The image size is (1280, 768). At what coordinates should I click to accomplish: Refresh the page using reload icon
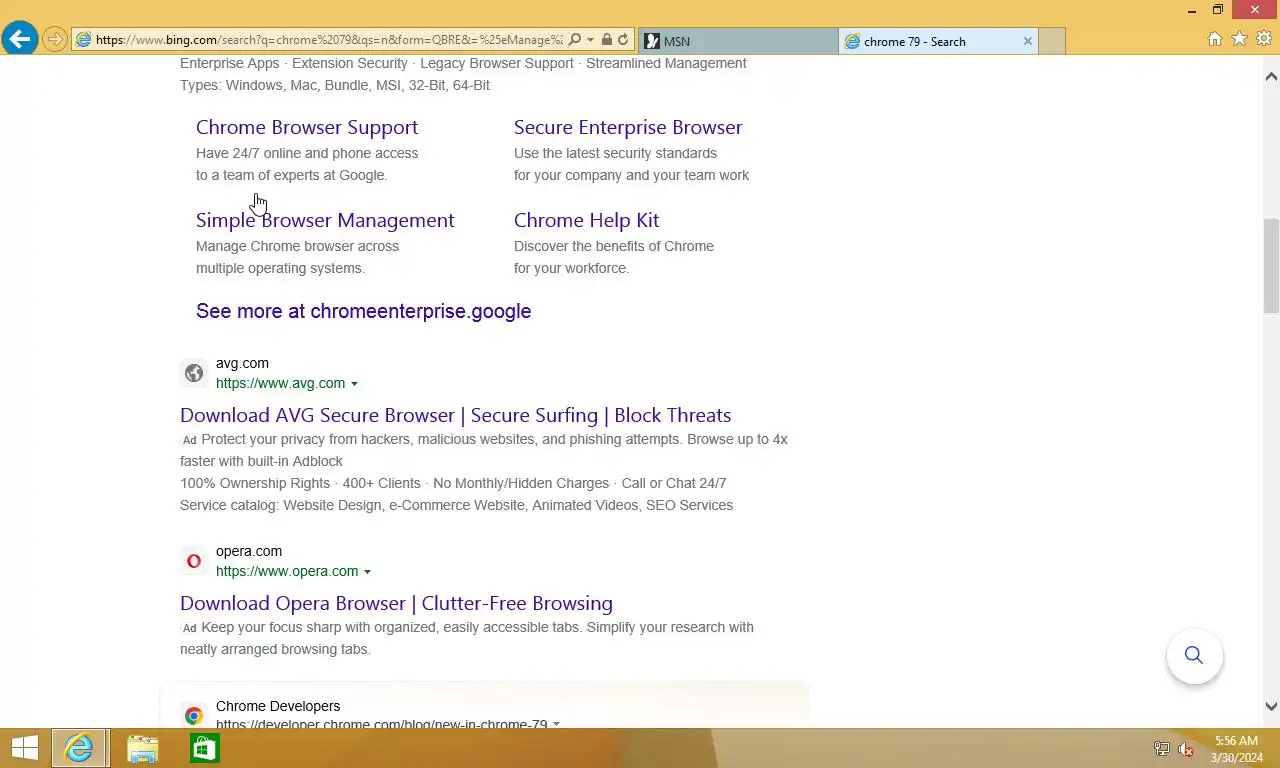[623, 40]
